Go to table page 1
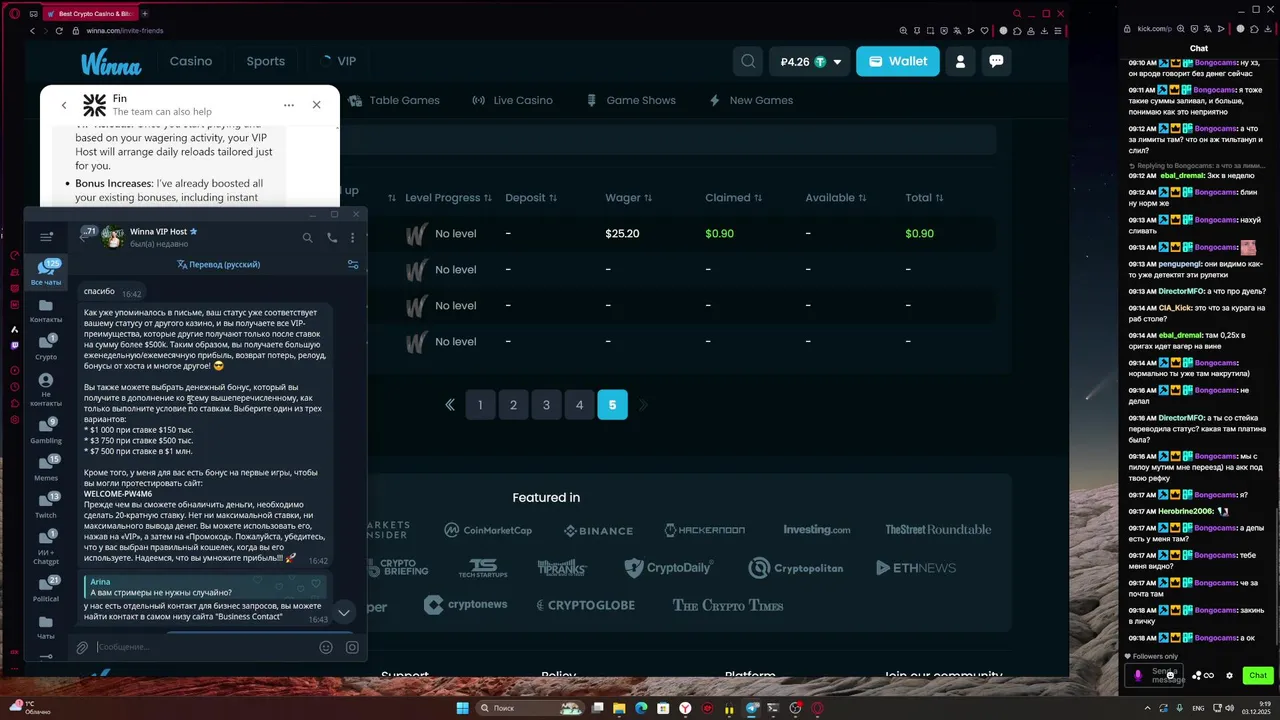The height and width of the screenshot is (720, 1280). (x=480, y=405)
